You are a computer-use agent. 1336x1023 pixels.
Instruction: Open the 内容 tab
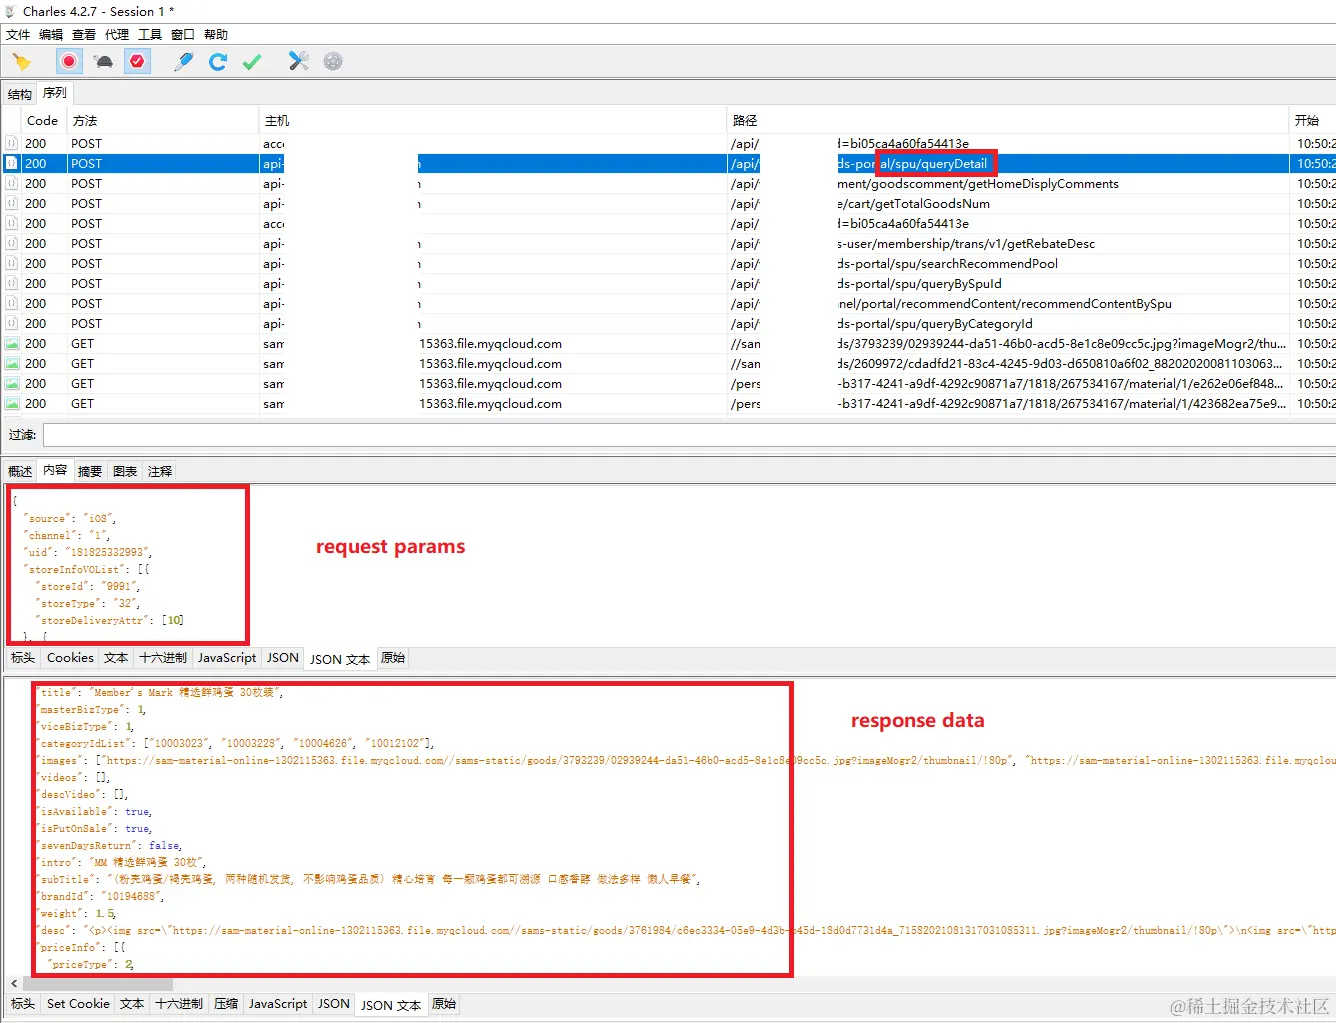coord(55,470)
